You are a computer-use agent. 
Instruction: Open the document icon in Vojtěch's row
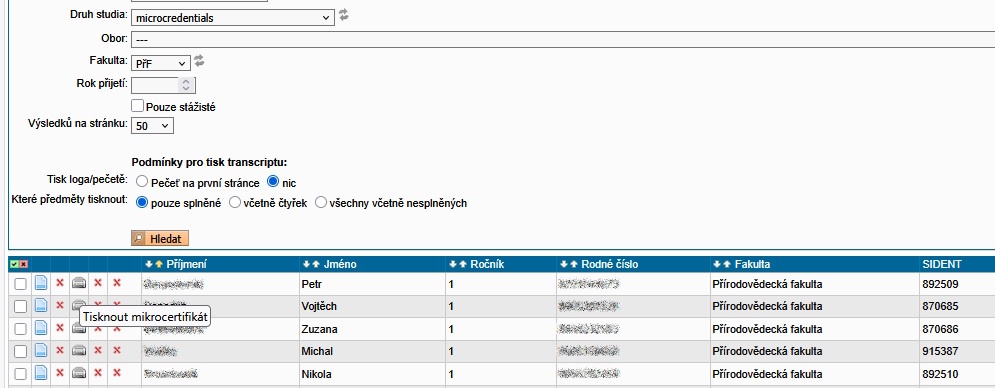point(41,306)
